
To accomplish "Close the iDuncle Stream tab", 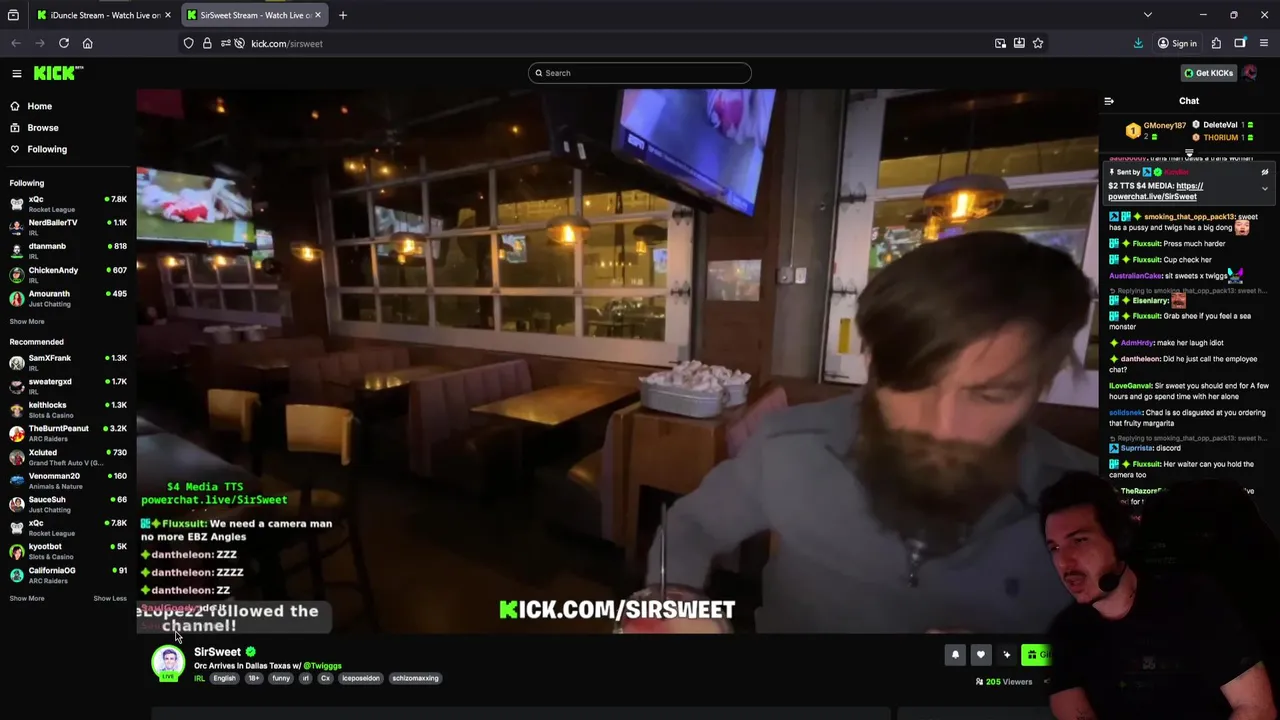I will (x=168, y=15).
